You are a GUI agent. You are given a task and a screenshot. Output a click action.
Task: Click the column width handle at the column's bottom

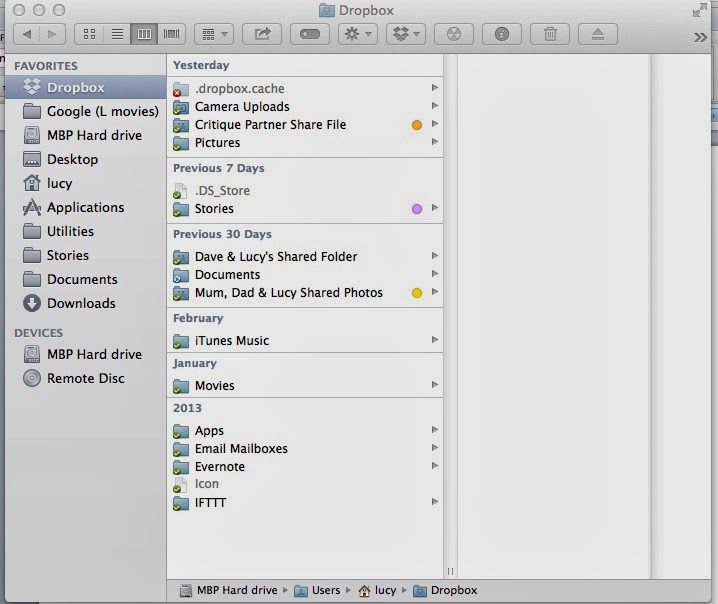451,571
